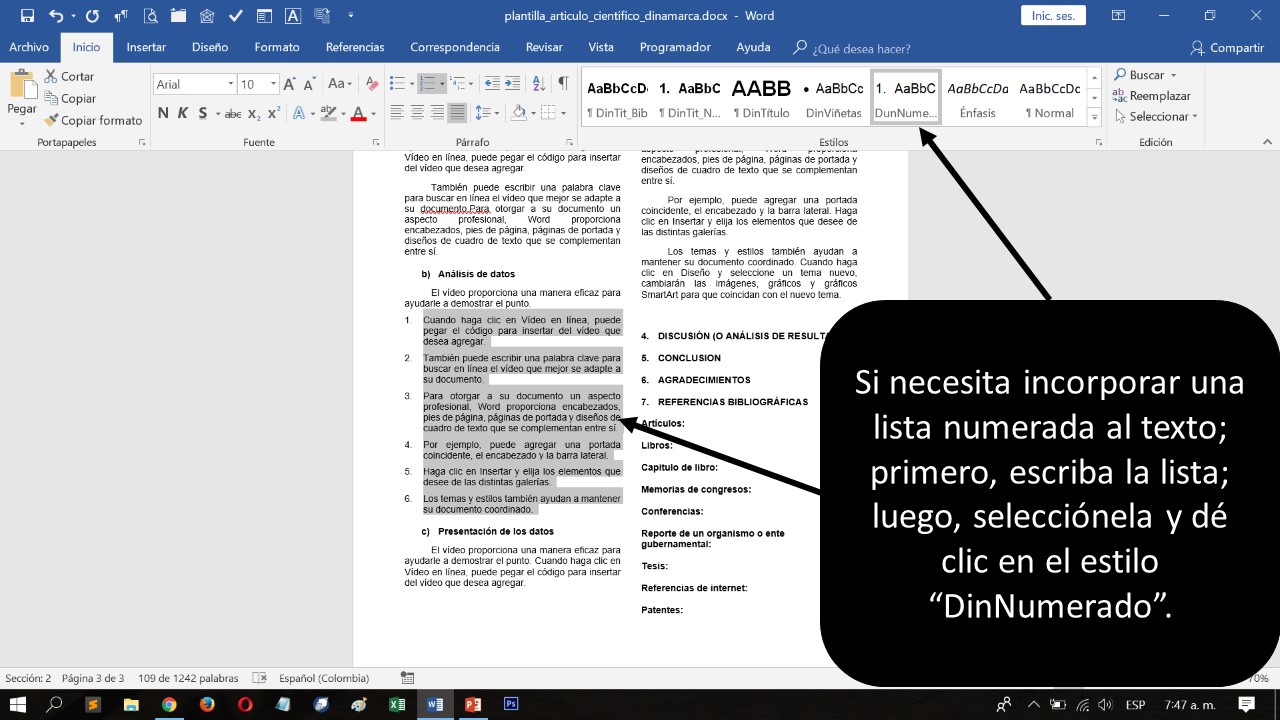Open the Windows Start menu
The height and width of the screenshot is (720, 1280).
(x=18, y=704)
